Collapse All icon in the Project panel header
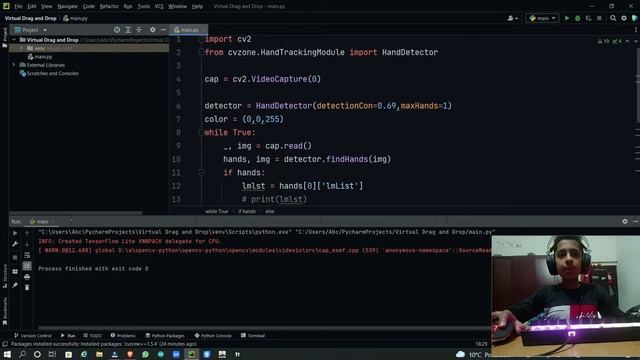The image size is (640, 360). [x=139, y=30]
